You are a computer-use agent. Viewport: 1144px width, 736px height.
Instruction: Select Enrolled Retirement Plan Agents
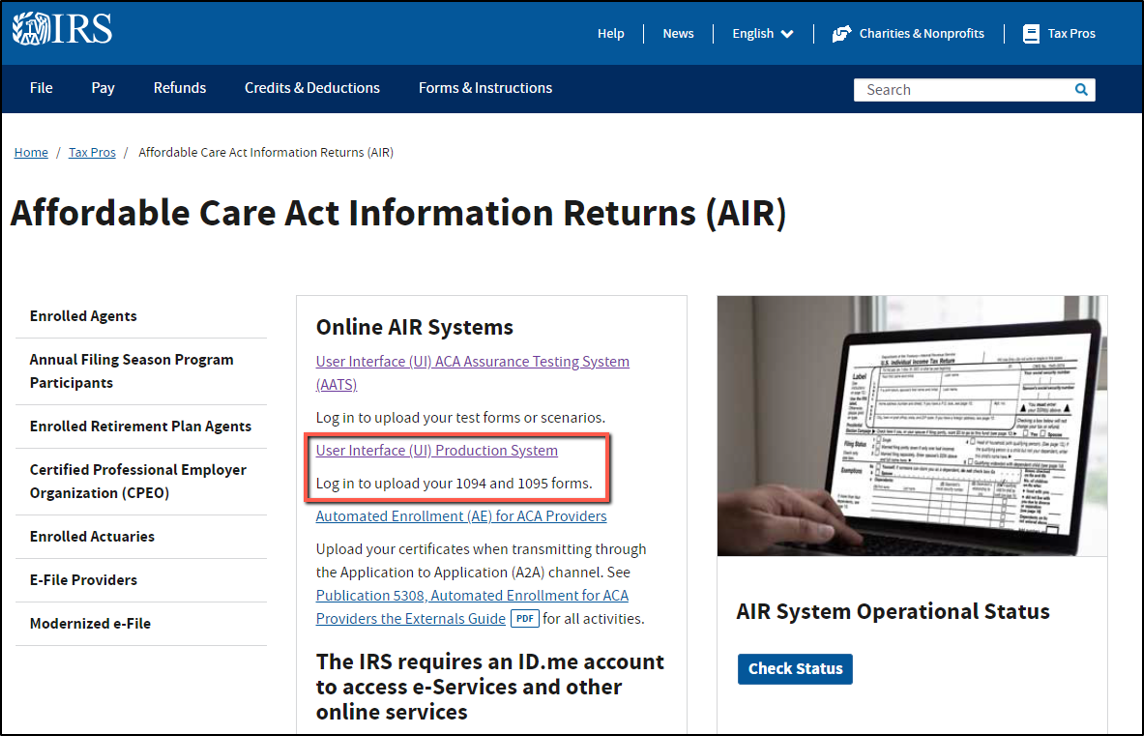pos(140,426)
